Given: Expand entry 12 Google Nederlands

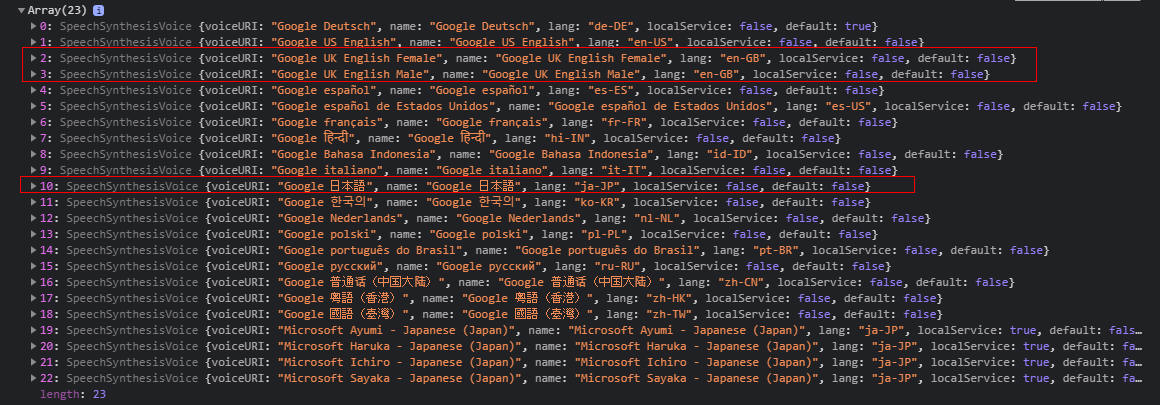Looking at the screenshot, I should pyautogui.click(x=34, y=218).
